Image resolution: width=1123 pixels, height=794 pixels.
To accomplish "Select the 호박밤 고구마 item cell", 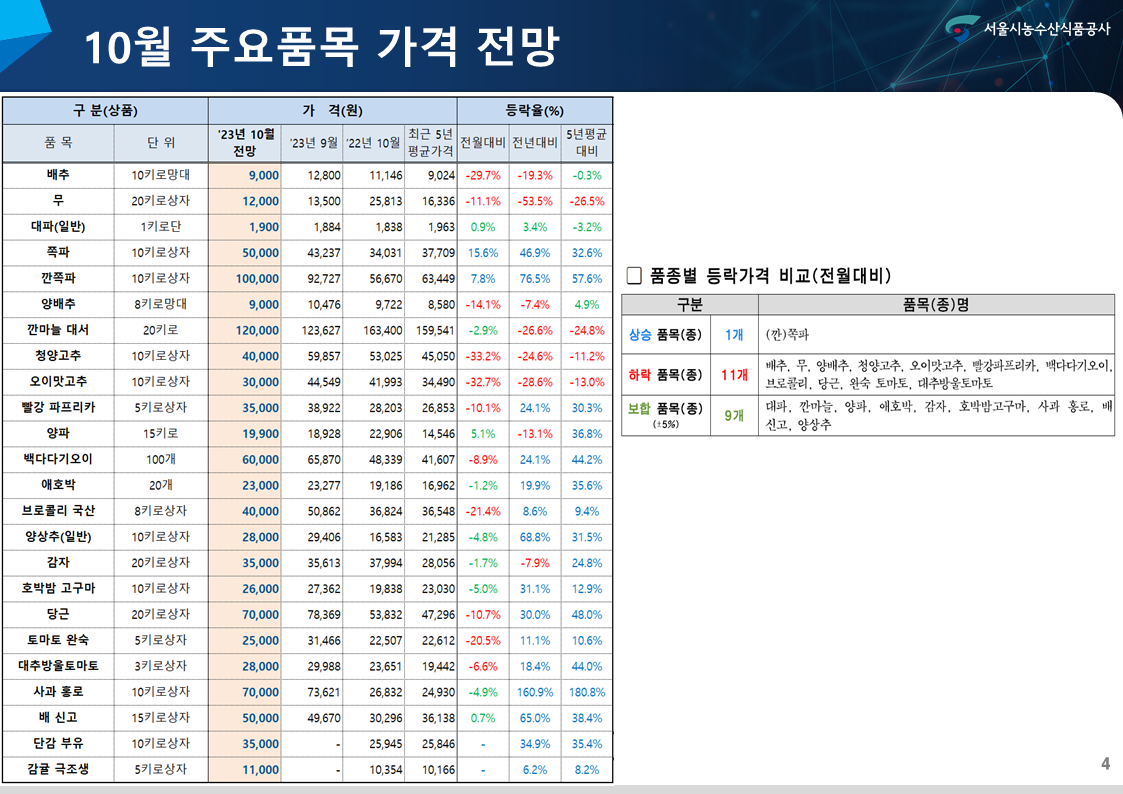I will pos(58,589).
